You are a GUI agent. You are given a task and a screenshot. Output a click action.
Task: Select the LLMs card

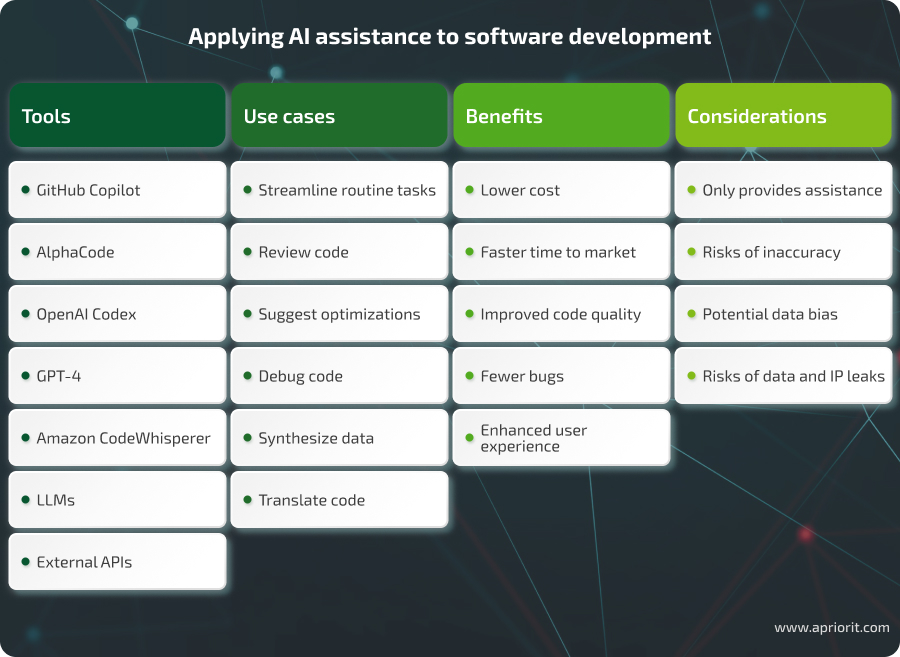pos(117,499)
